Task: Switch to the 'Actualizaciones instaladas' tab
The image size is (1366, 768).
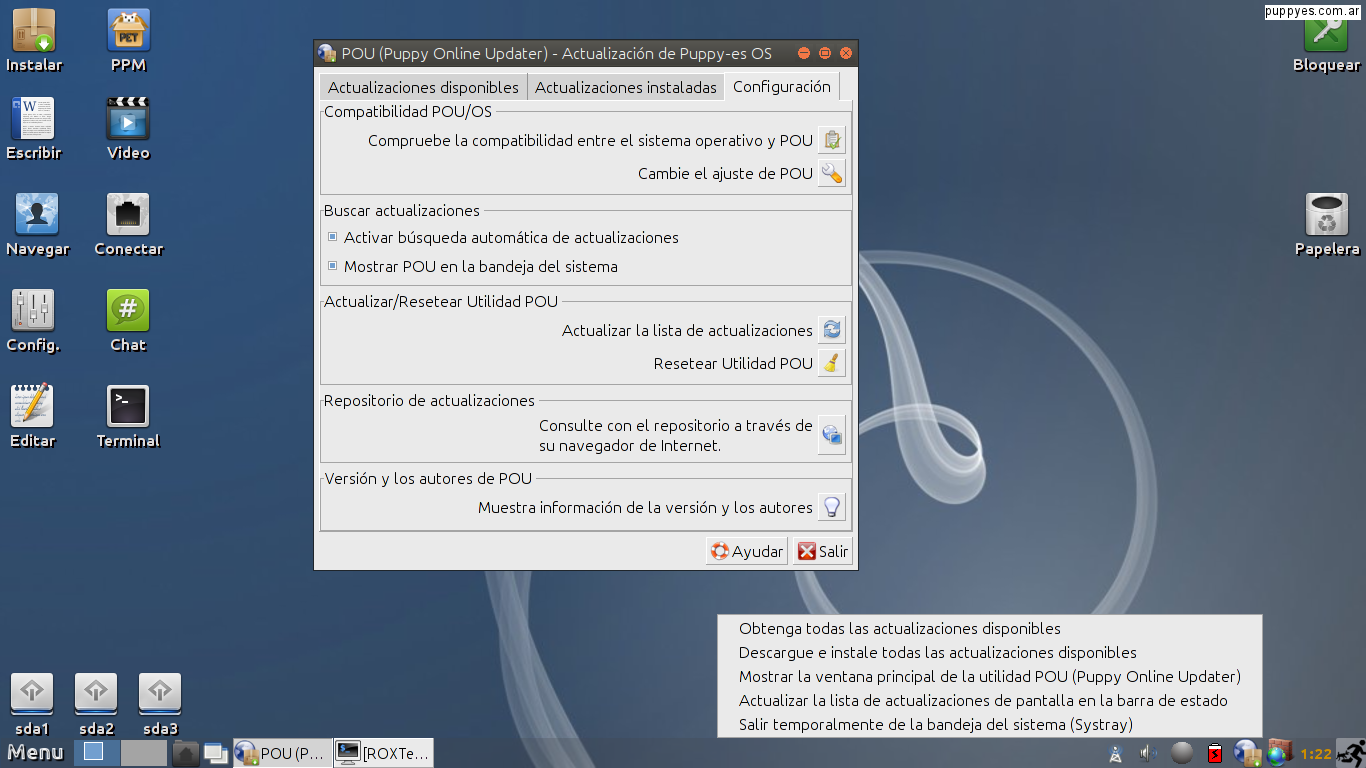Action: [x=626, y=87]
